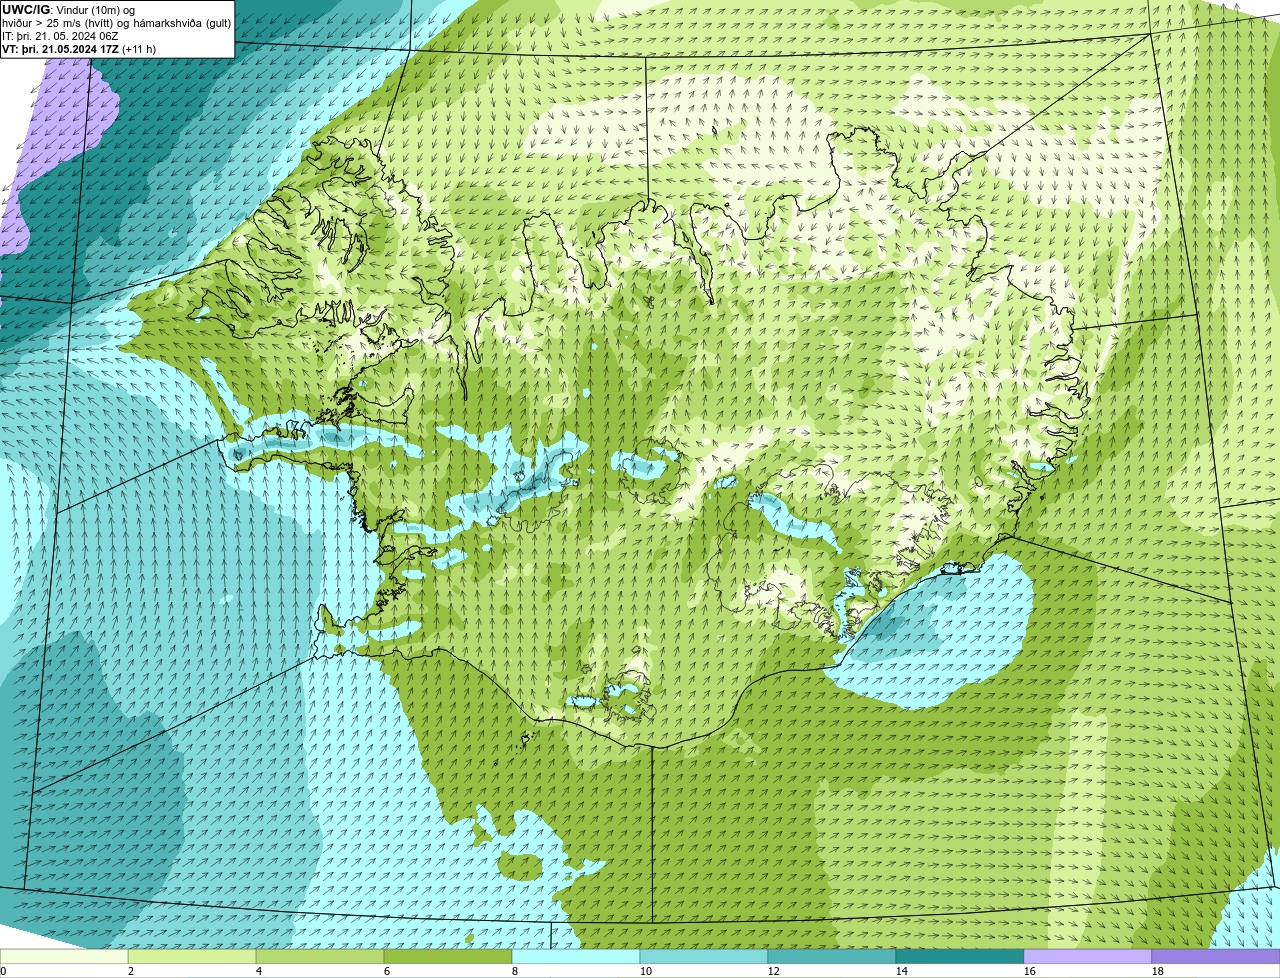
Task: Click the 16–18 m/s lavender legend swatch
Action: [1088, 957]
